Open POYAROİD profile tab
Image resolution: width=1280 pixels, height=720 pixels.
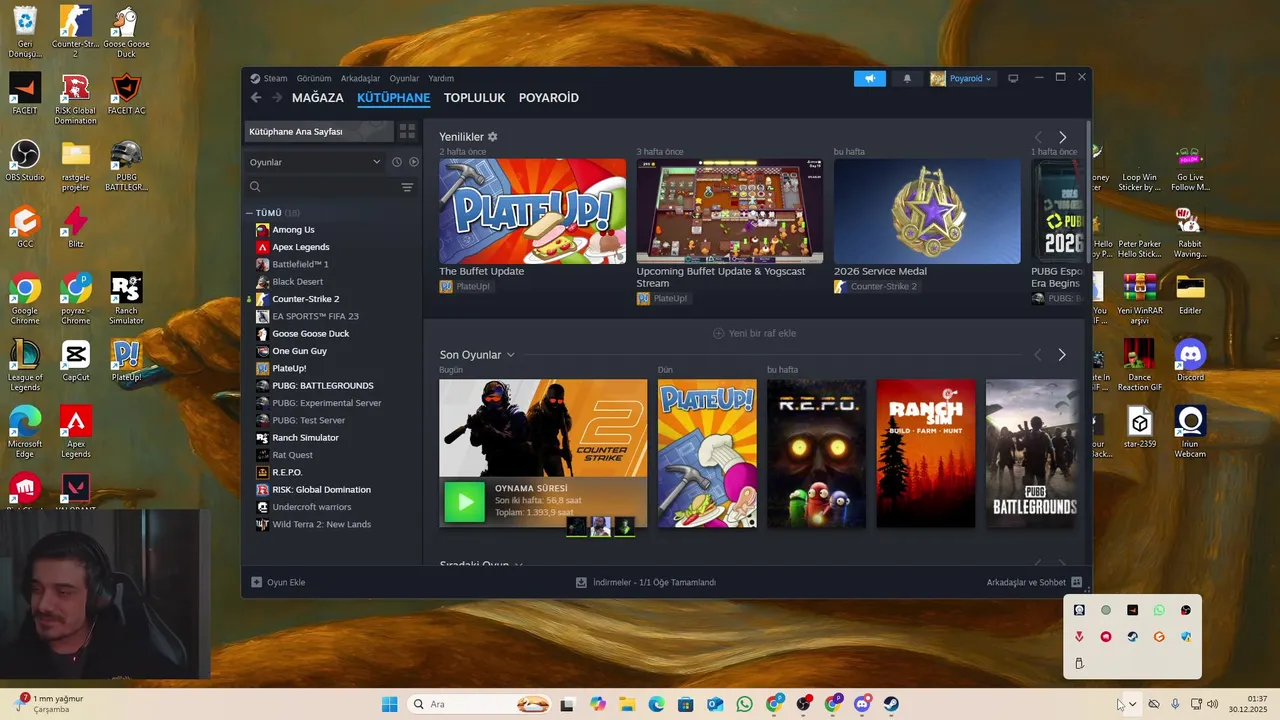pyautogui.click(x=548, y=98)
